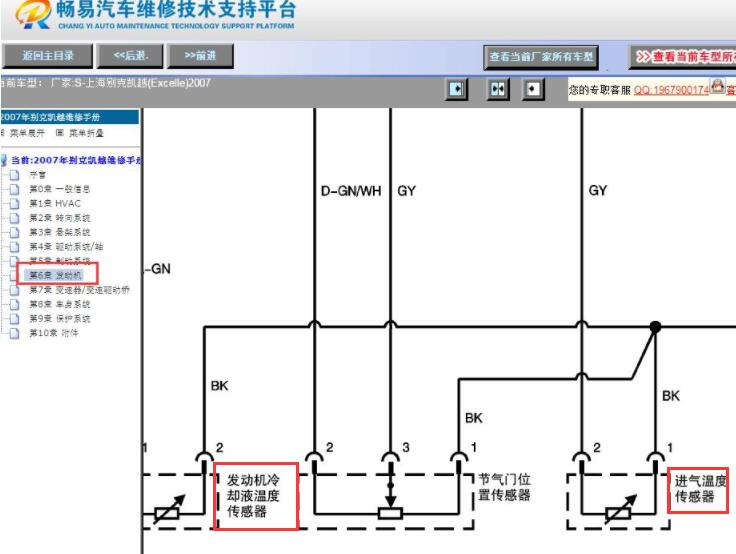
Task: Click the -GN wire label at diagram edge
Action: tap(157, 269)
